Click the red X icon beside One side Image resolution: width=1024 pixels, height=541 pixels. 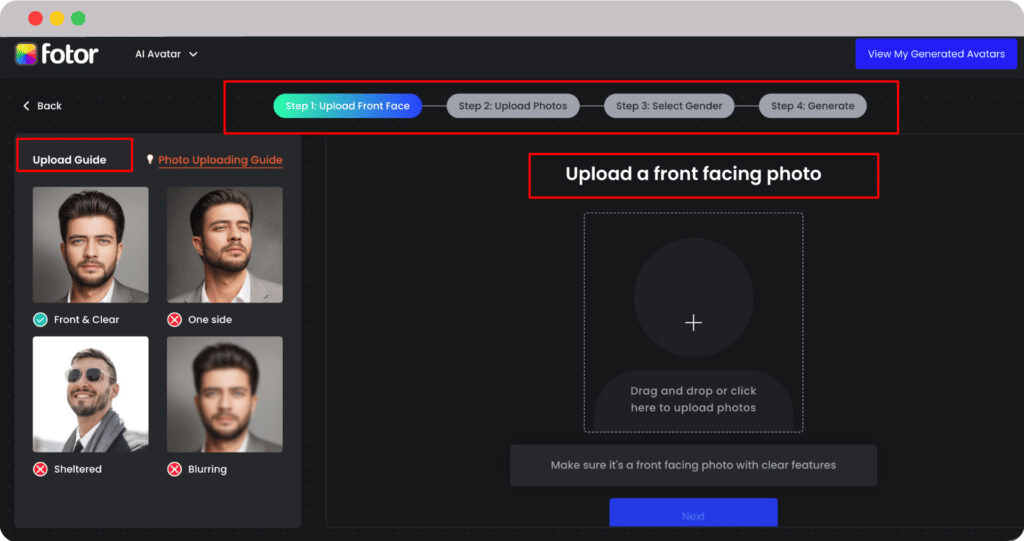point(174,320)
